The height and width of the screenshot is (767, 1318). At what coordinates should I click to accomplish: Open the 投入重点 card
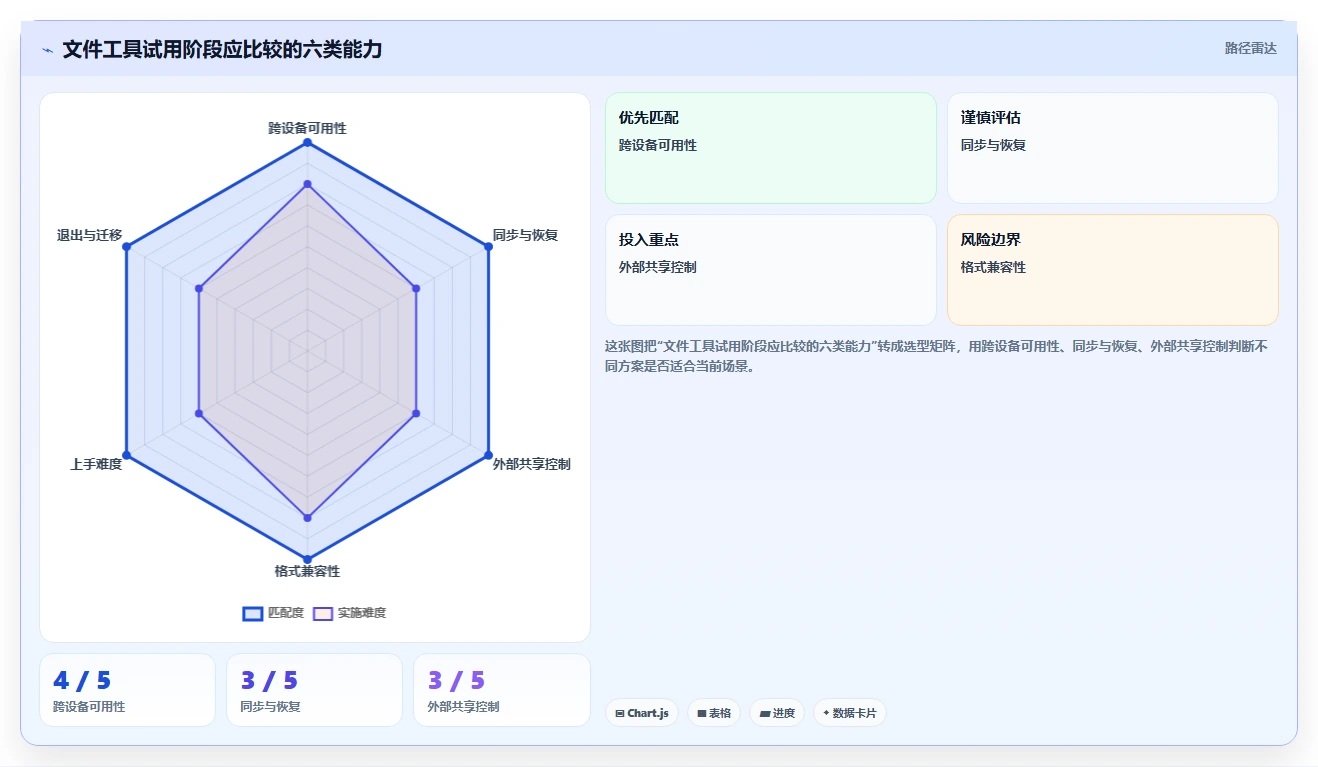[x=771, y=270]
